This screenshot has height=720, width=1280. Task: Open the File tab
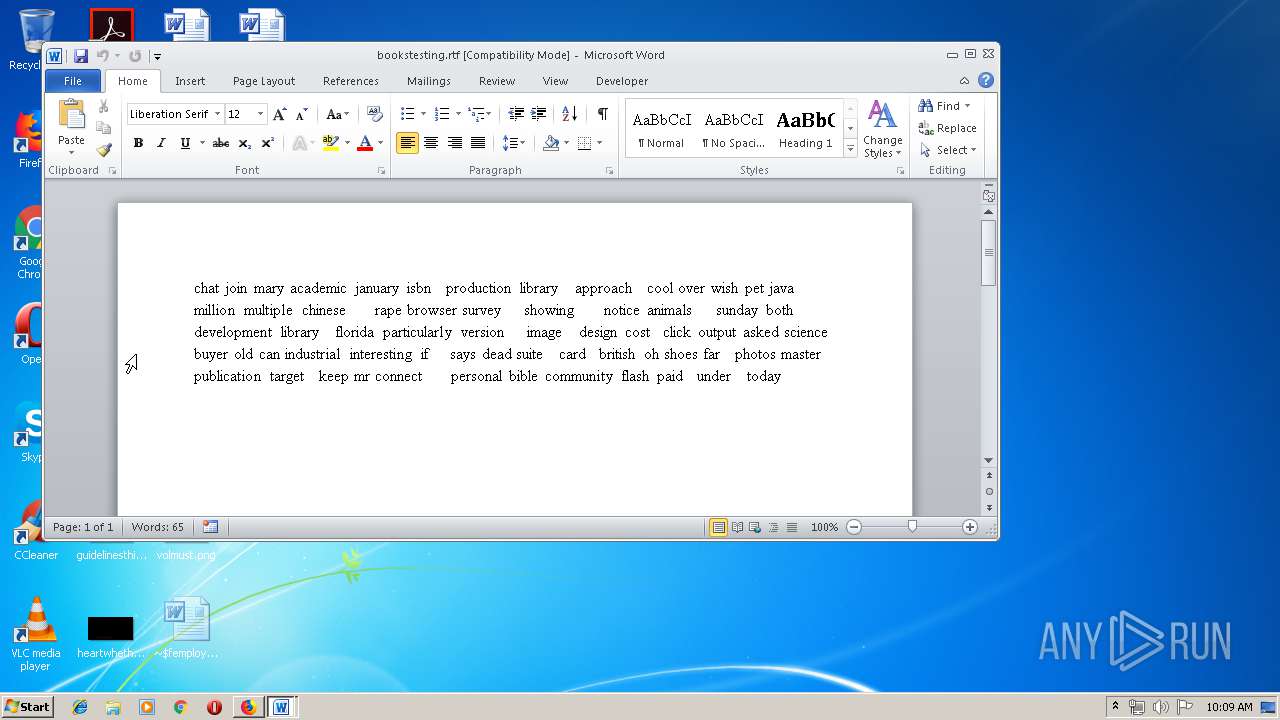[x=73, y=81]
